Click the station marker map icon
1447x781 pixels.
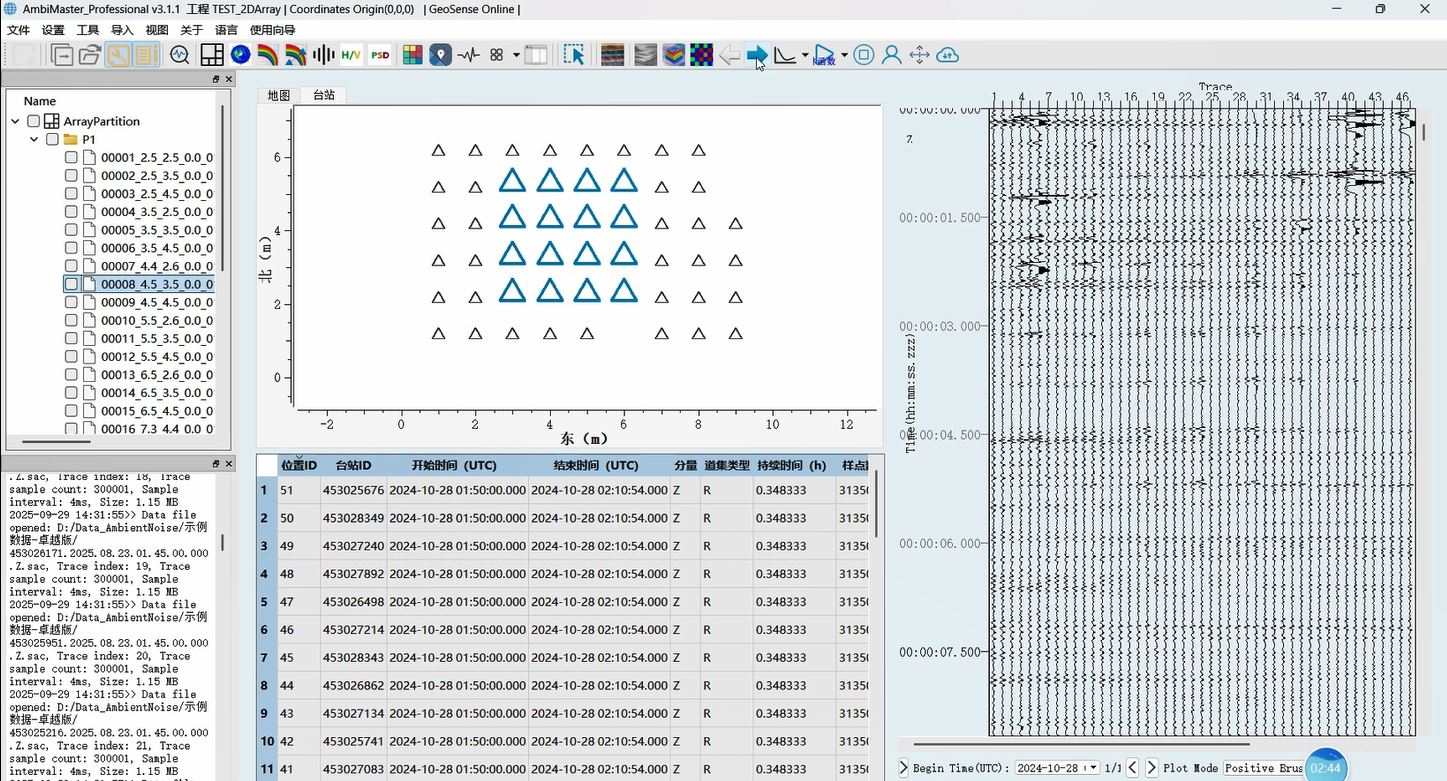click(x=440, y=55)
